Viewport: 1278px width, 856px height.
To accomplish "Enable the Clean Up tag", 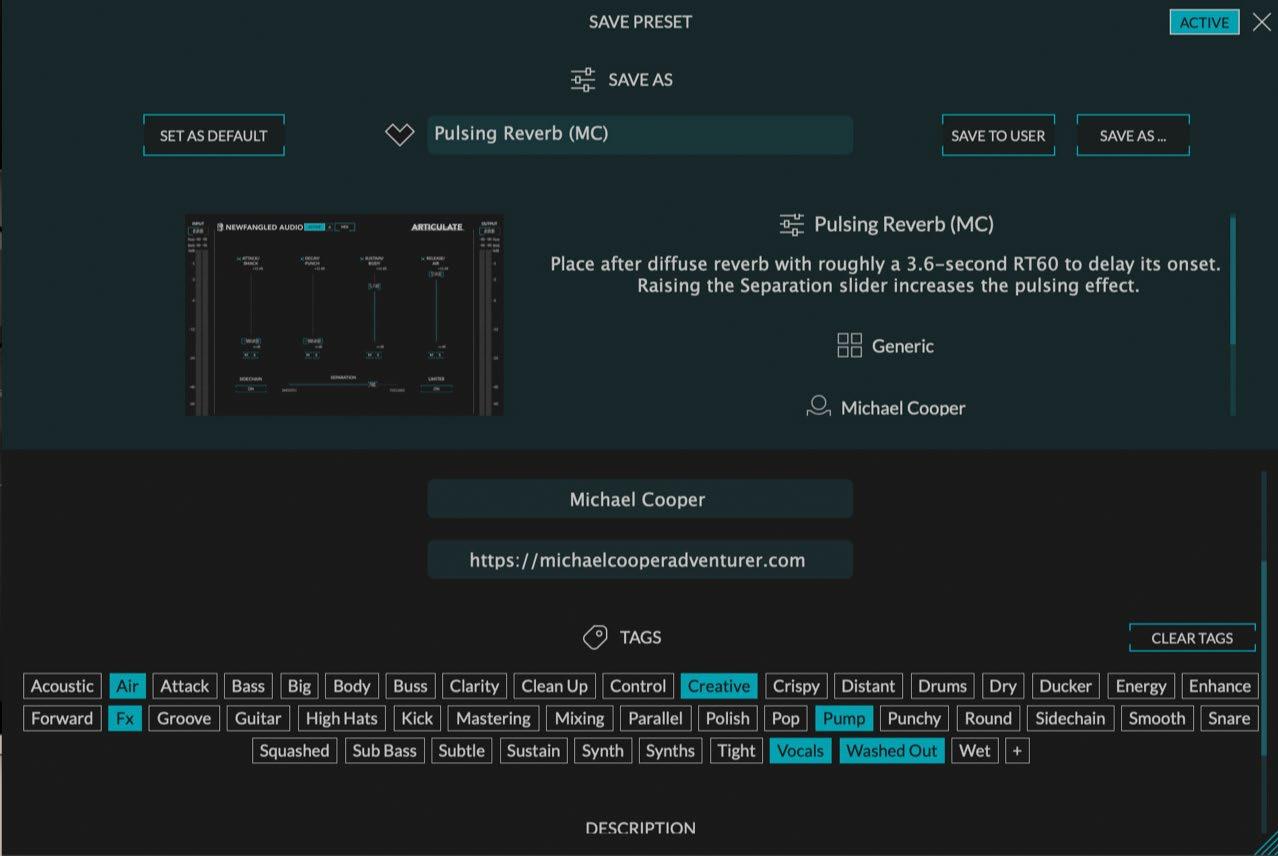I will pos(555,686).
